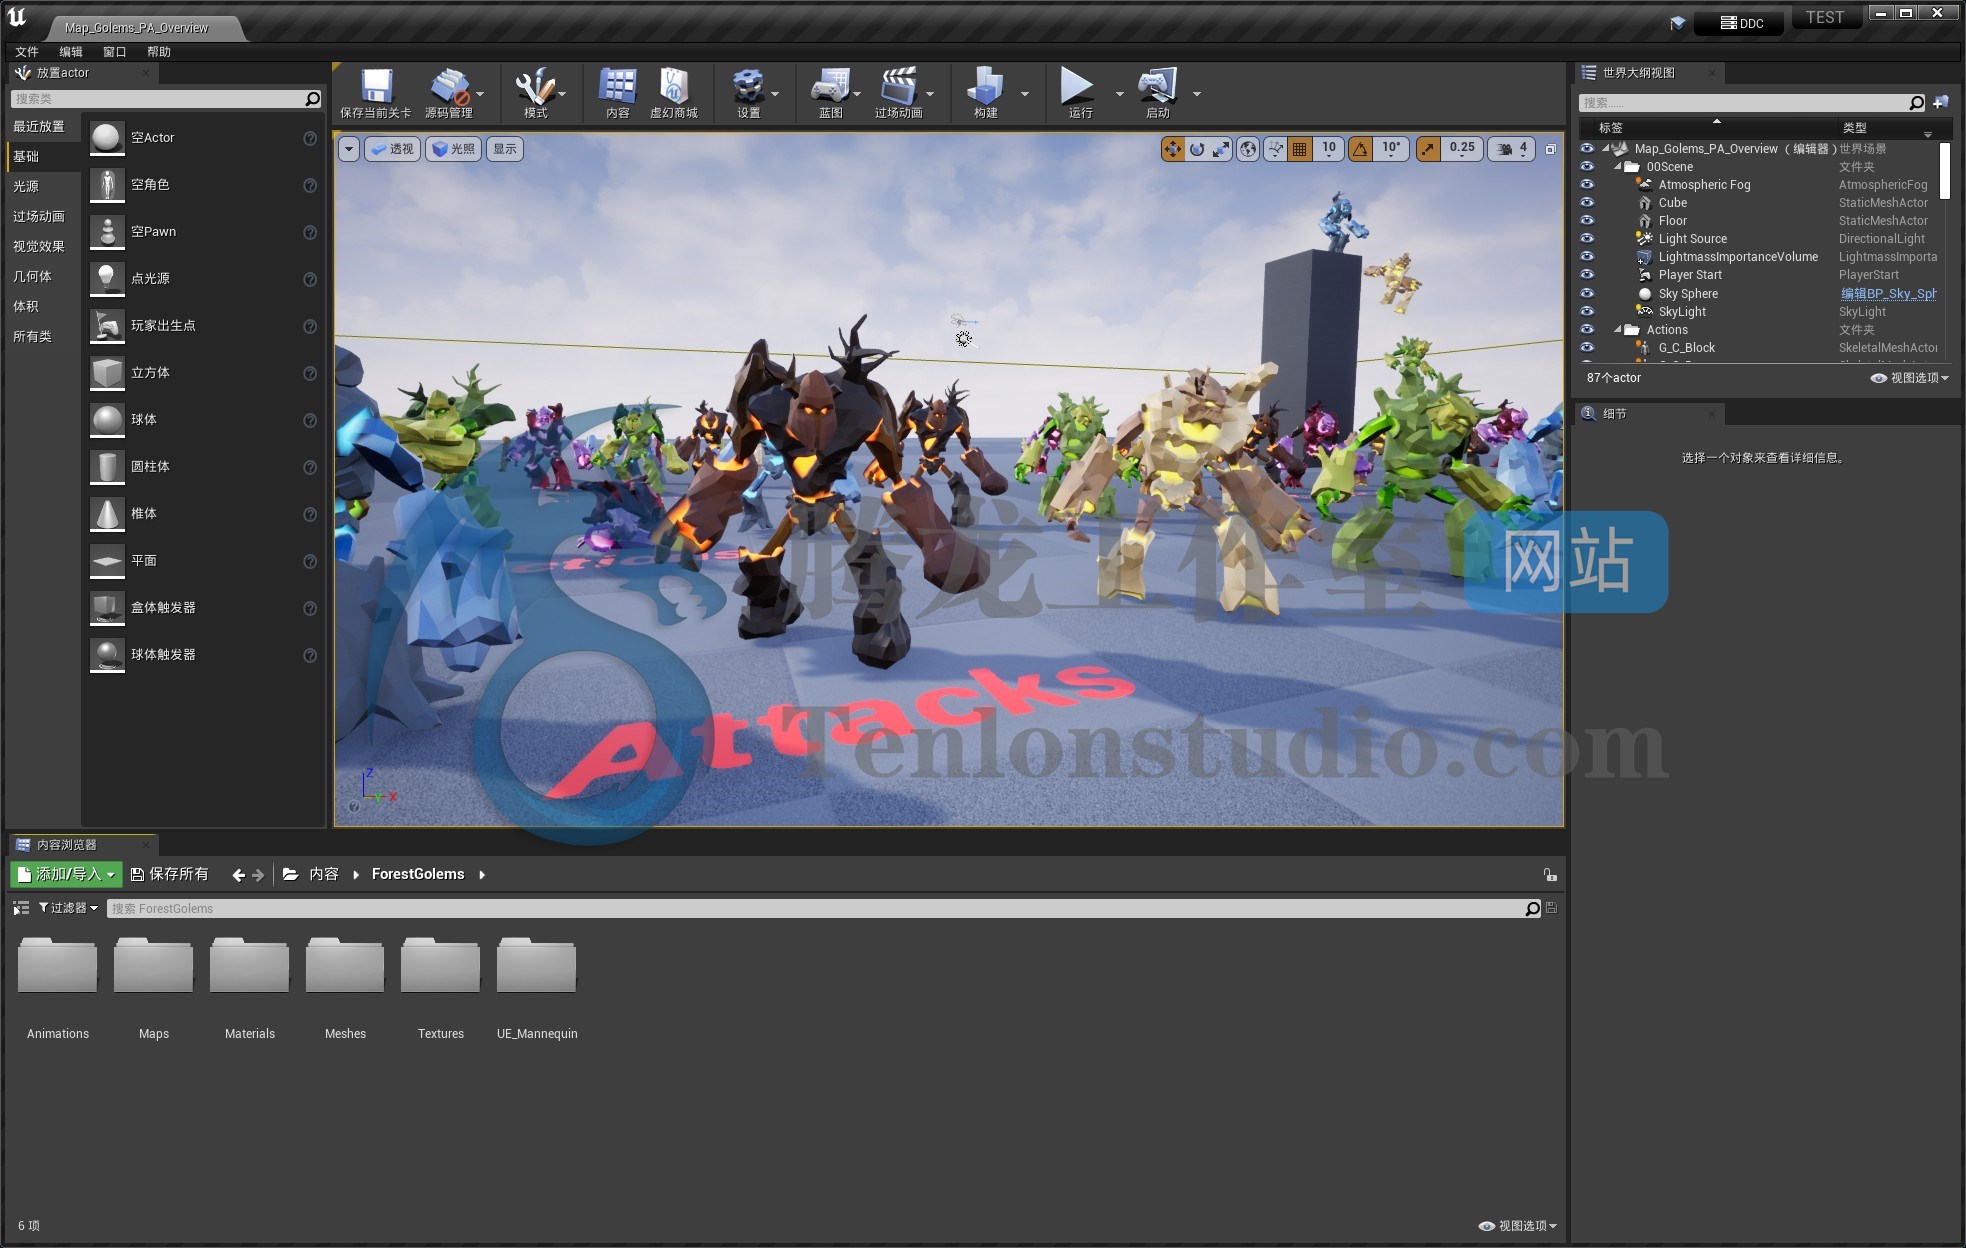This screenshot has width=1966, height=1248.
Task: Select the scale gizmo tool in viewport
Action: click(1222, 149)
